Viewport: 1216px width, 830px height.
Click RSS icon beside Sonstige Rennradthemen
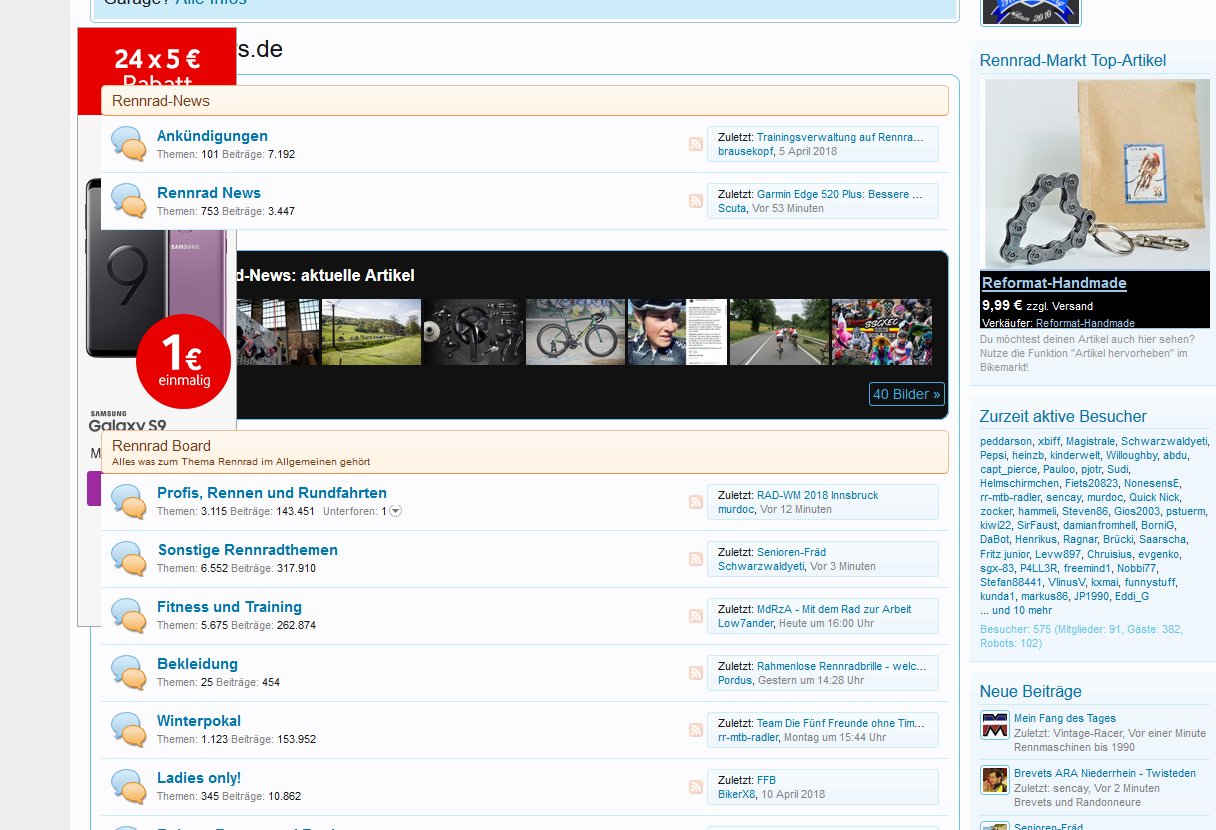pyautogui.click(x=696, y=559)
